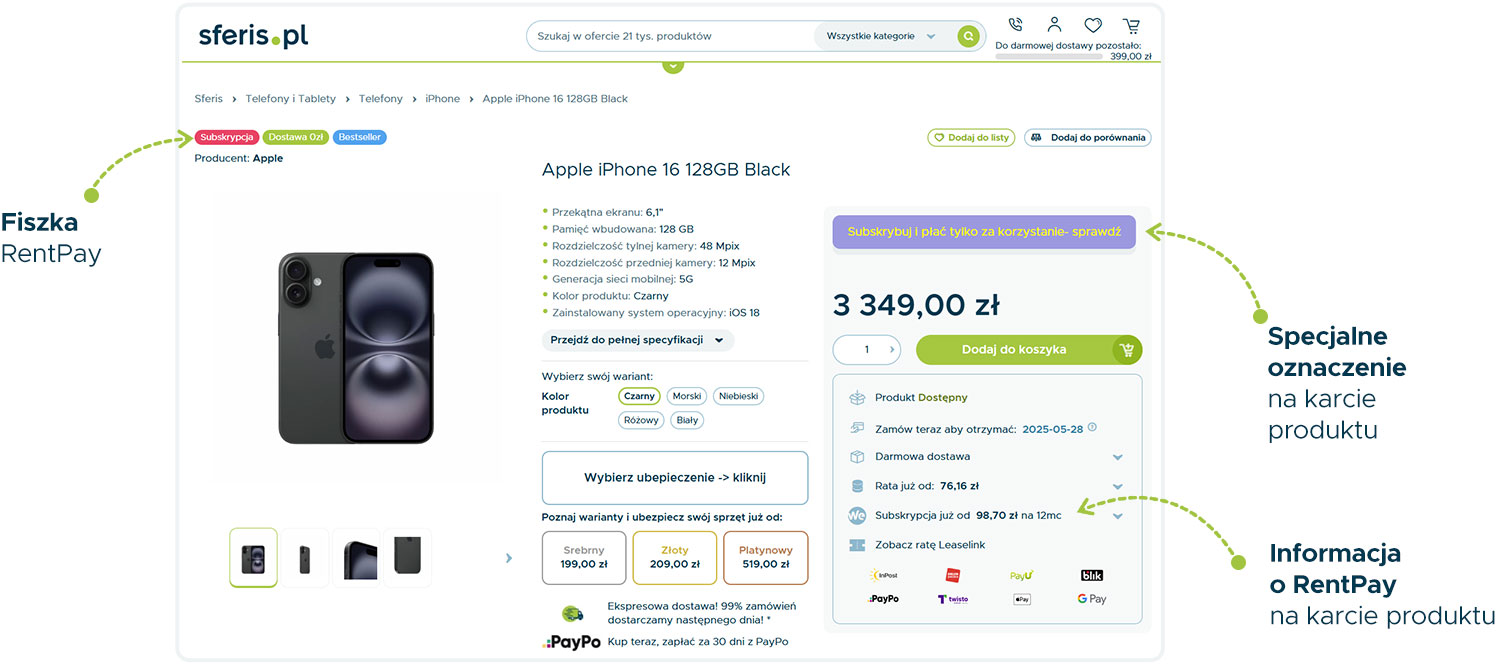The height and width of the screenshot is (666, 1500).
Task: Click the Dodaj do koszyka button
Action: (x=1029, y=350)
